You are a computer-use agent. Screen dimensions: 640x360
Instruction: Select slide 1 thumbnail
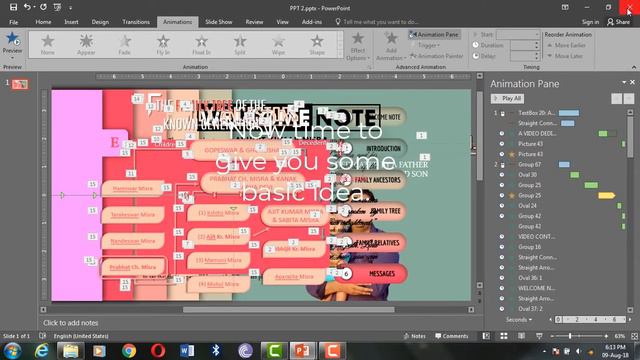click(20, 84)
